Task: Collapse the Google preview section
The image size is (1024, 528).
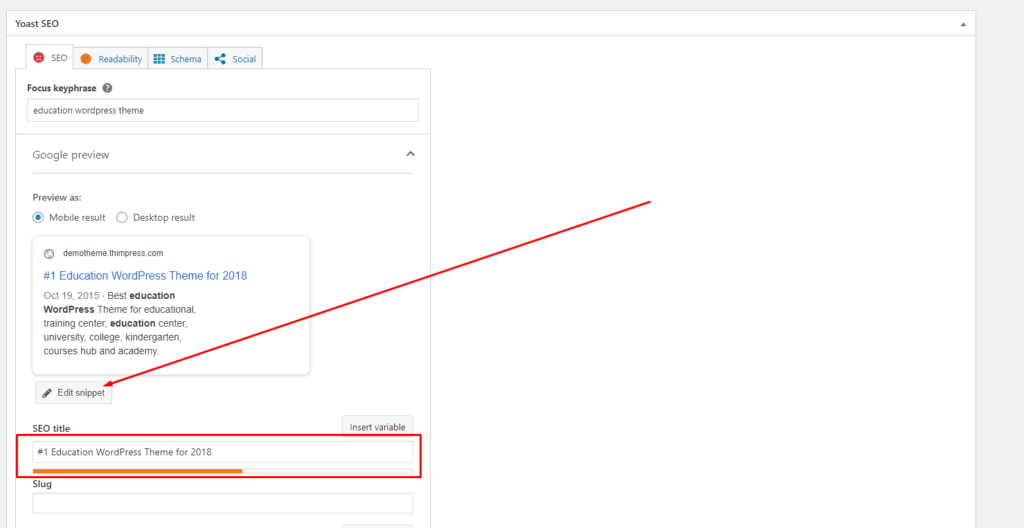Action: point(410,154)
